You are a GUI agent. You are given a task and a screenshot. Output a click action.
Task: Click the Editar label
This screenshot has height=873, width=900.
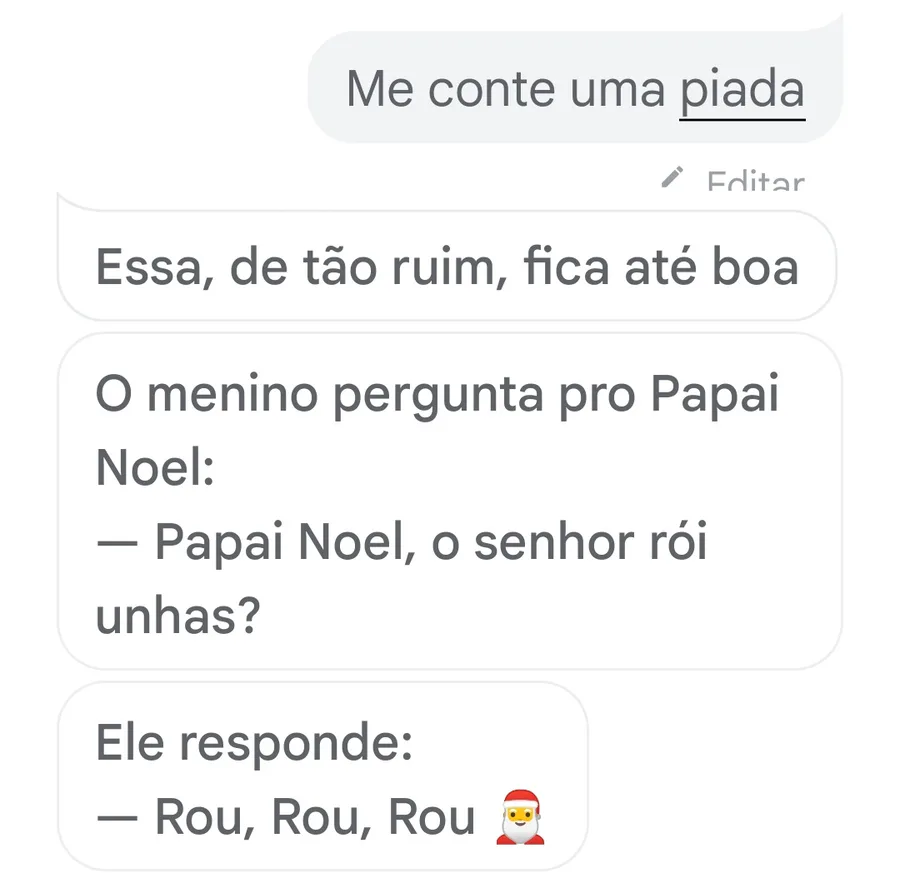coord(755,184)
